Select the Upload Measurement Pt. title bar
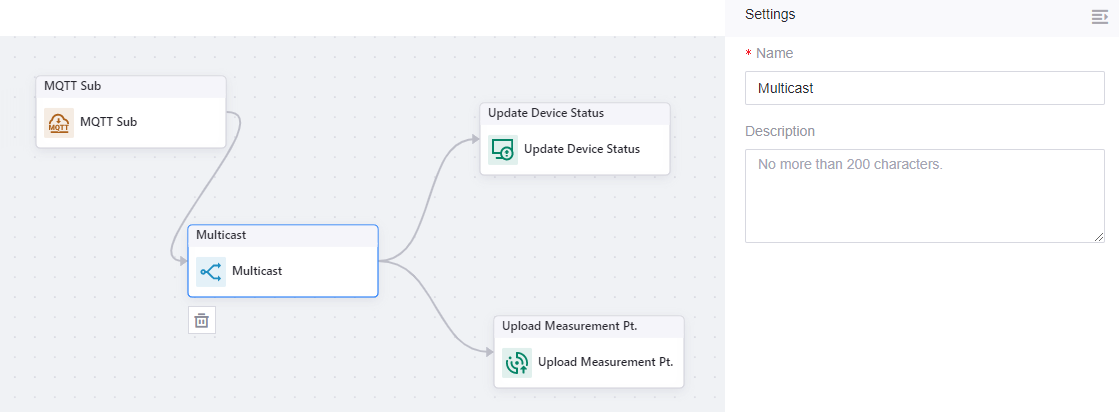 pyautogui.click(x=588, y=326)
